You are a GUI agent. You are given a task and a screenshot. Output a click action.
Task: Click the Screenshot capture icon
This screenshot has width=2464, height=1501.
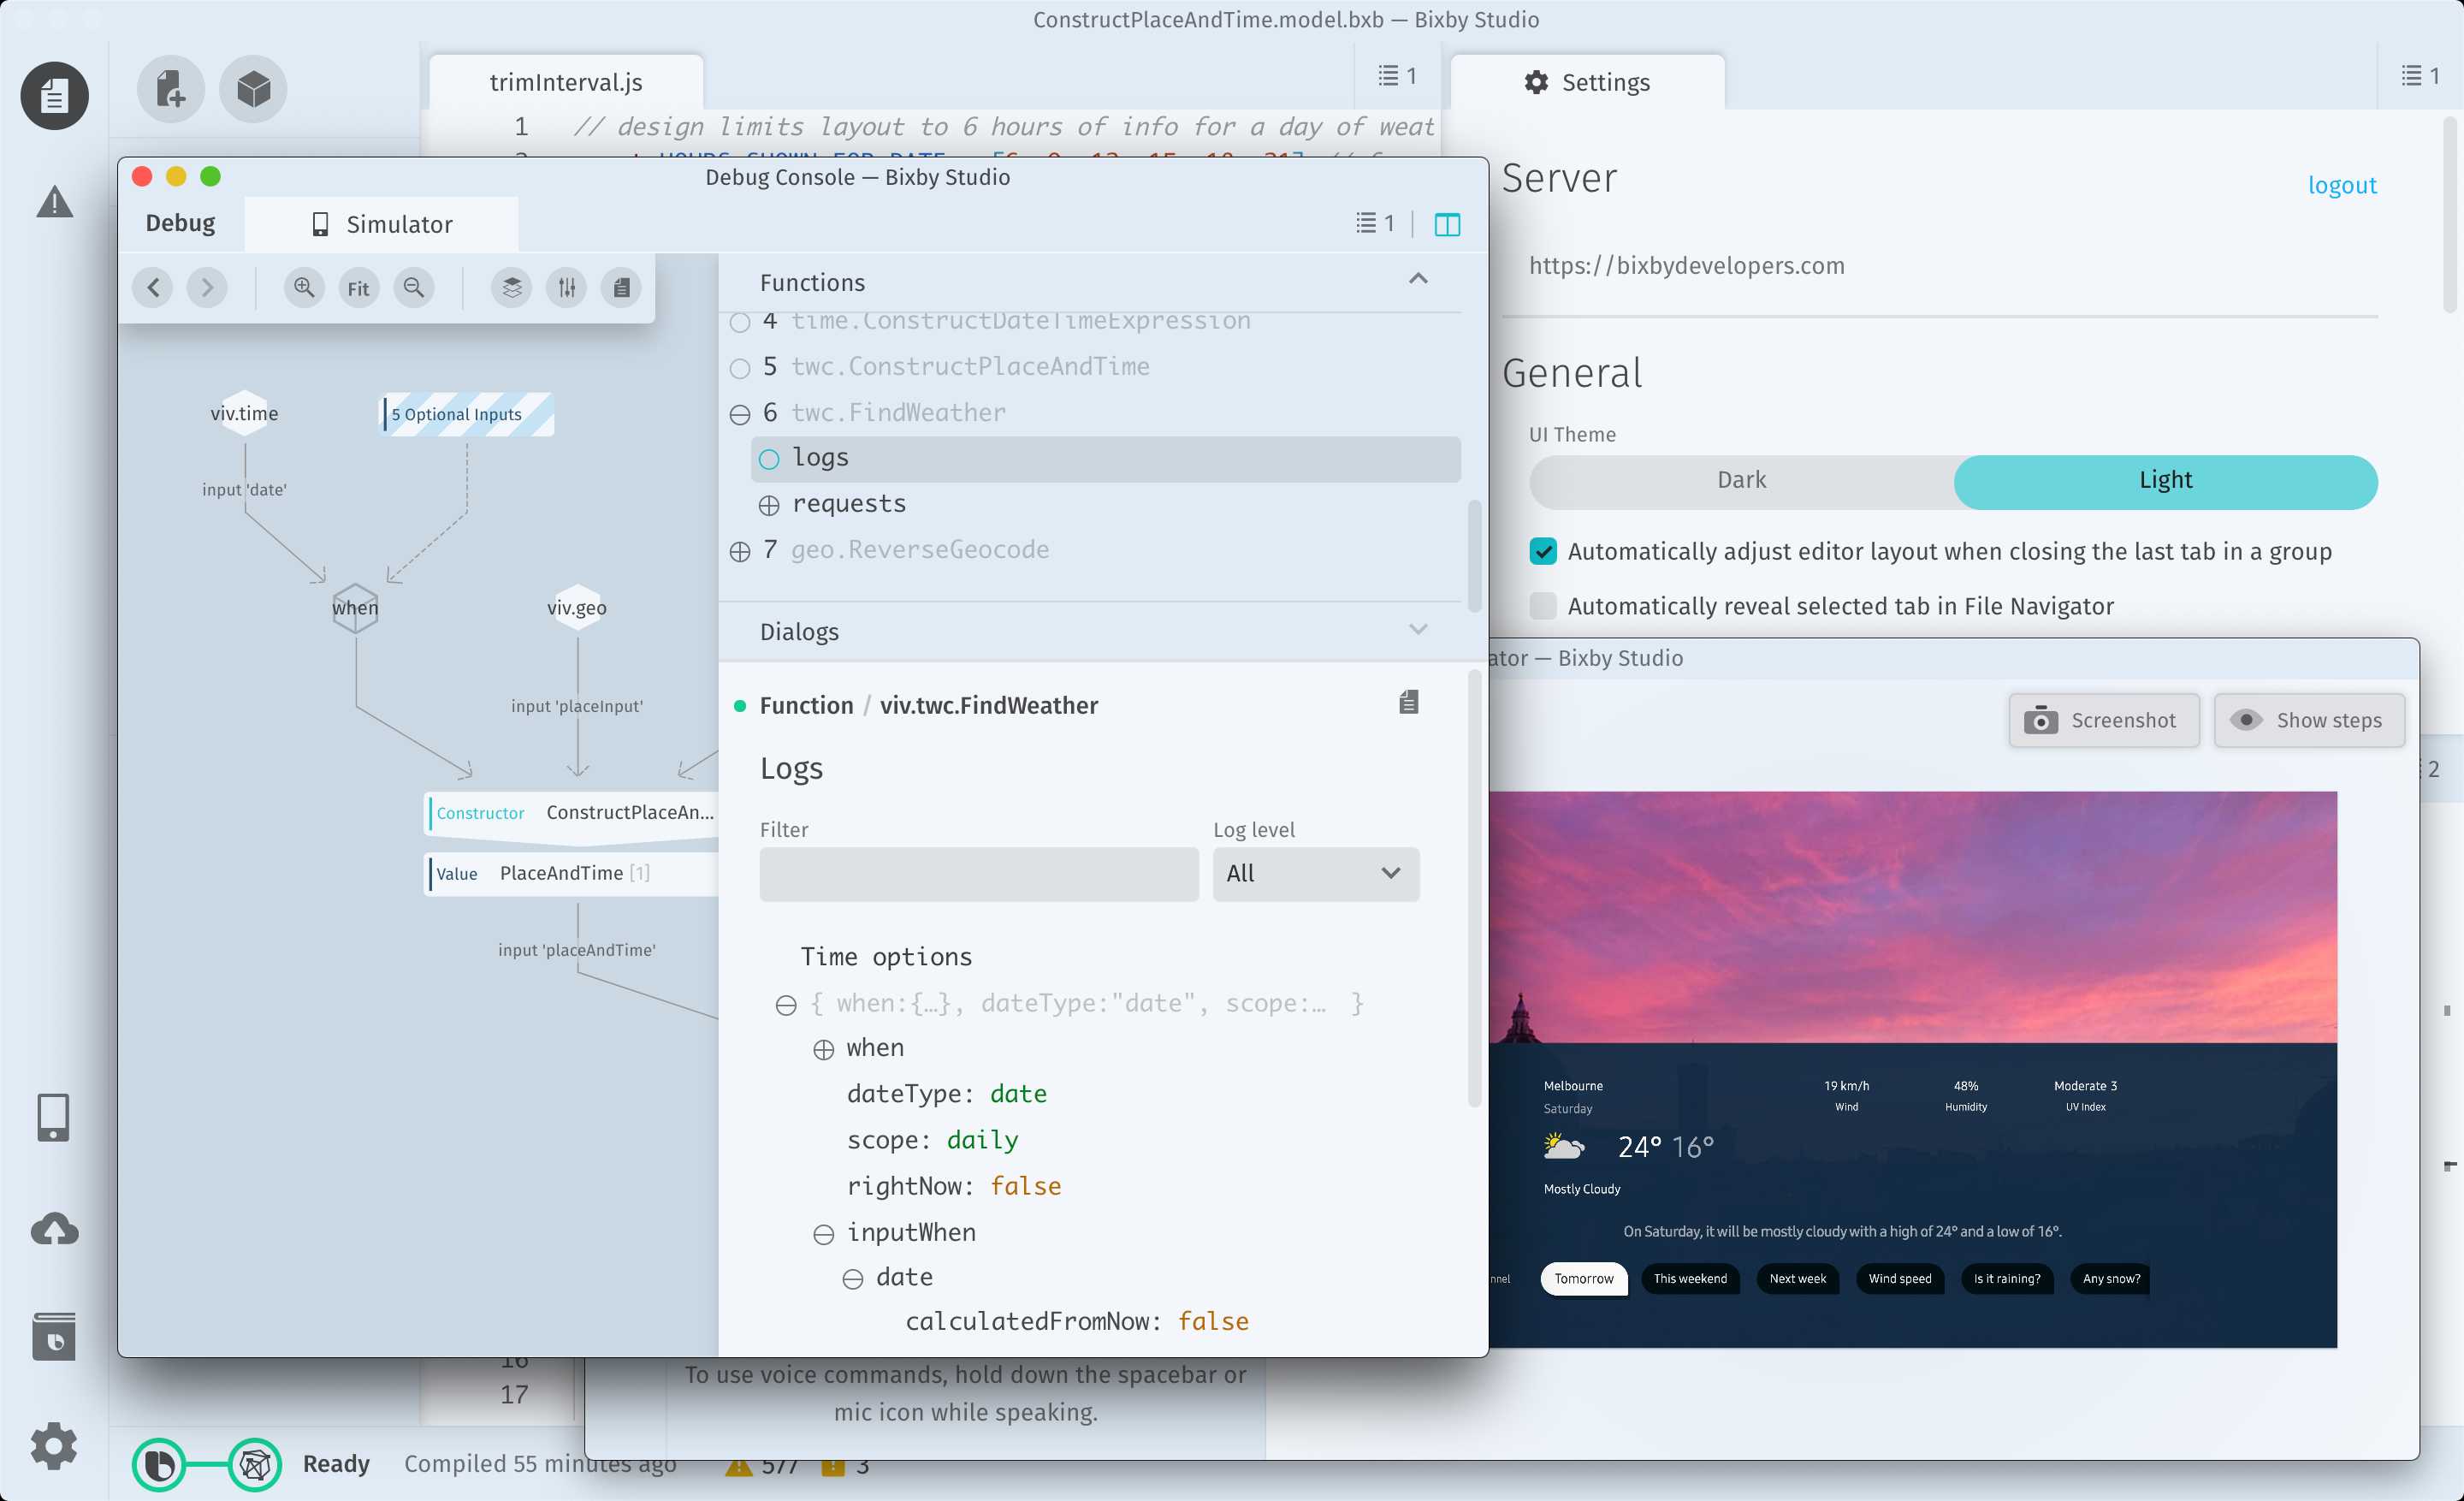point(2040,720)
